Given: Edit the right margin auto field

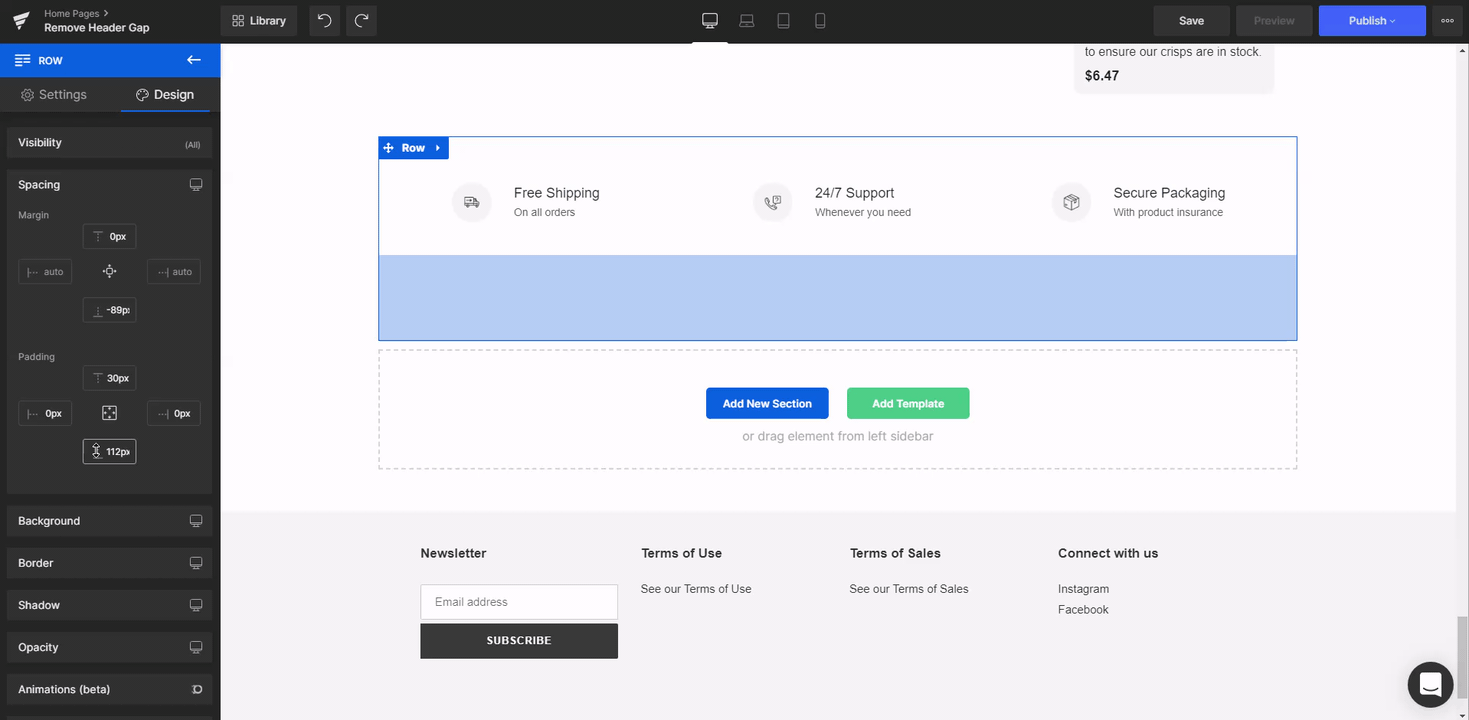Looking at the screenshot, I should coord(174,272).
